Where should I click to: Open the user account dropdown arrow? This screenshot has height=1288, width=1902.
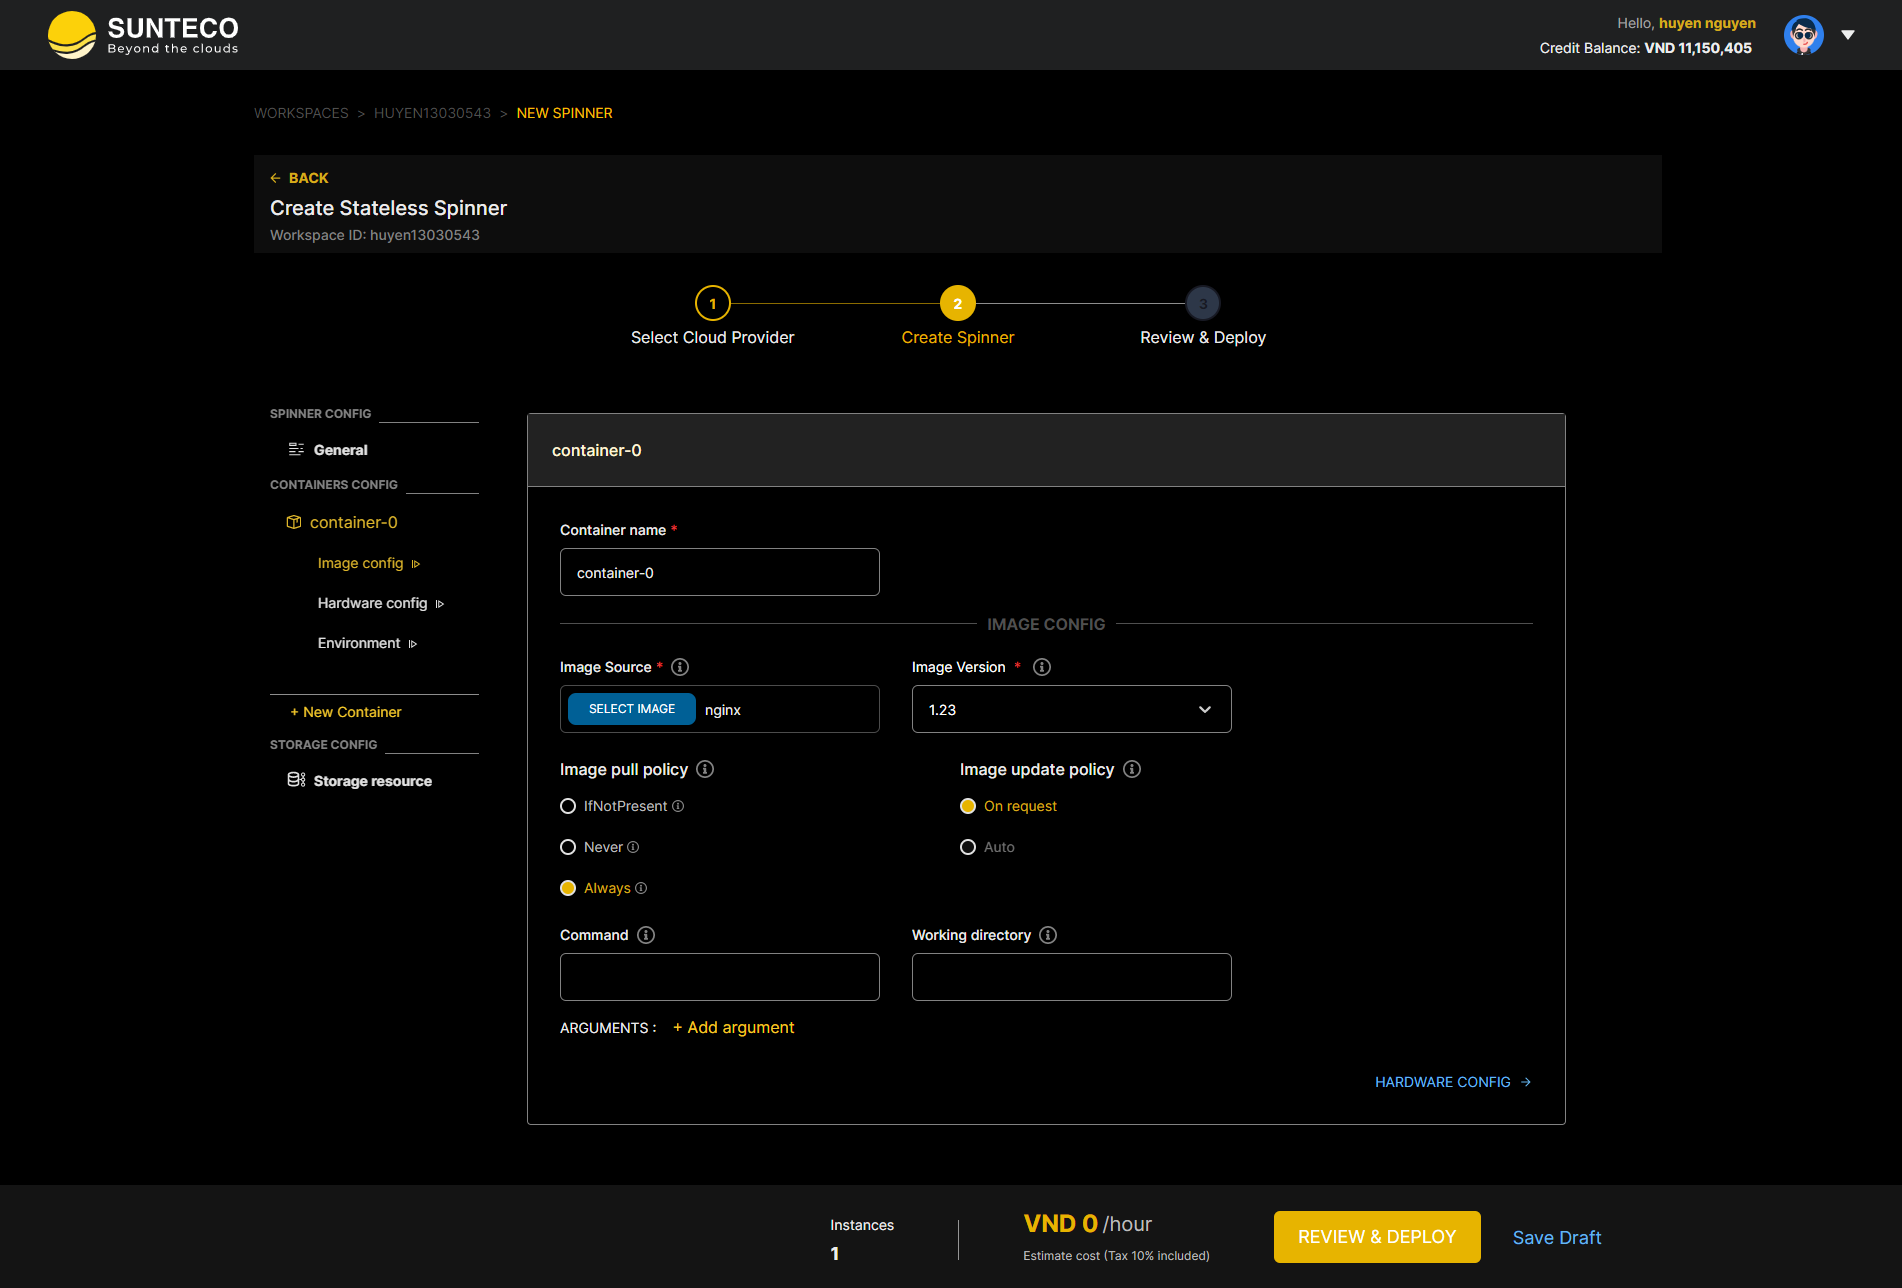pos(1848,34)
